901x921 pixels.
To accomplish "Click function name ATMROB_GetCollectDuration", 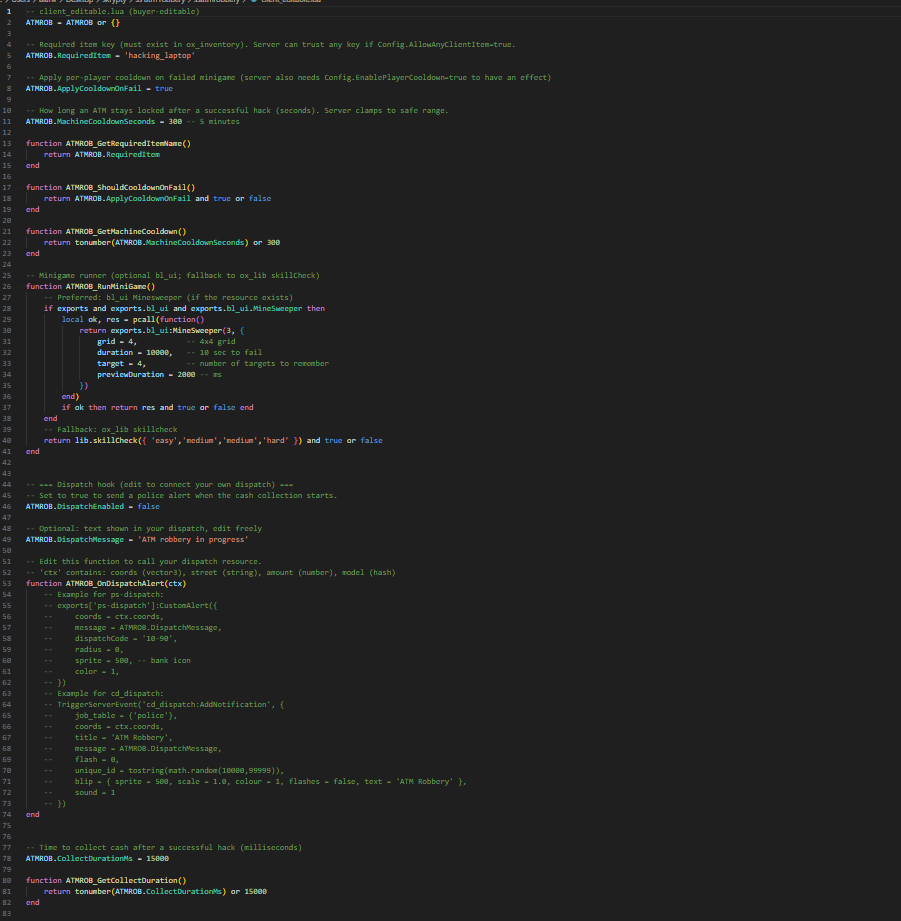I will (x=123, y=880).
